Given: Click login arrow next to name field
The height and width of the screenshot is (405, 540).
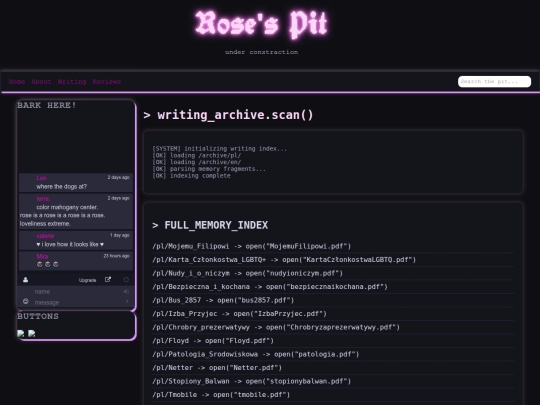Looking at the screenshot, I should (126, 291).
